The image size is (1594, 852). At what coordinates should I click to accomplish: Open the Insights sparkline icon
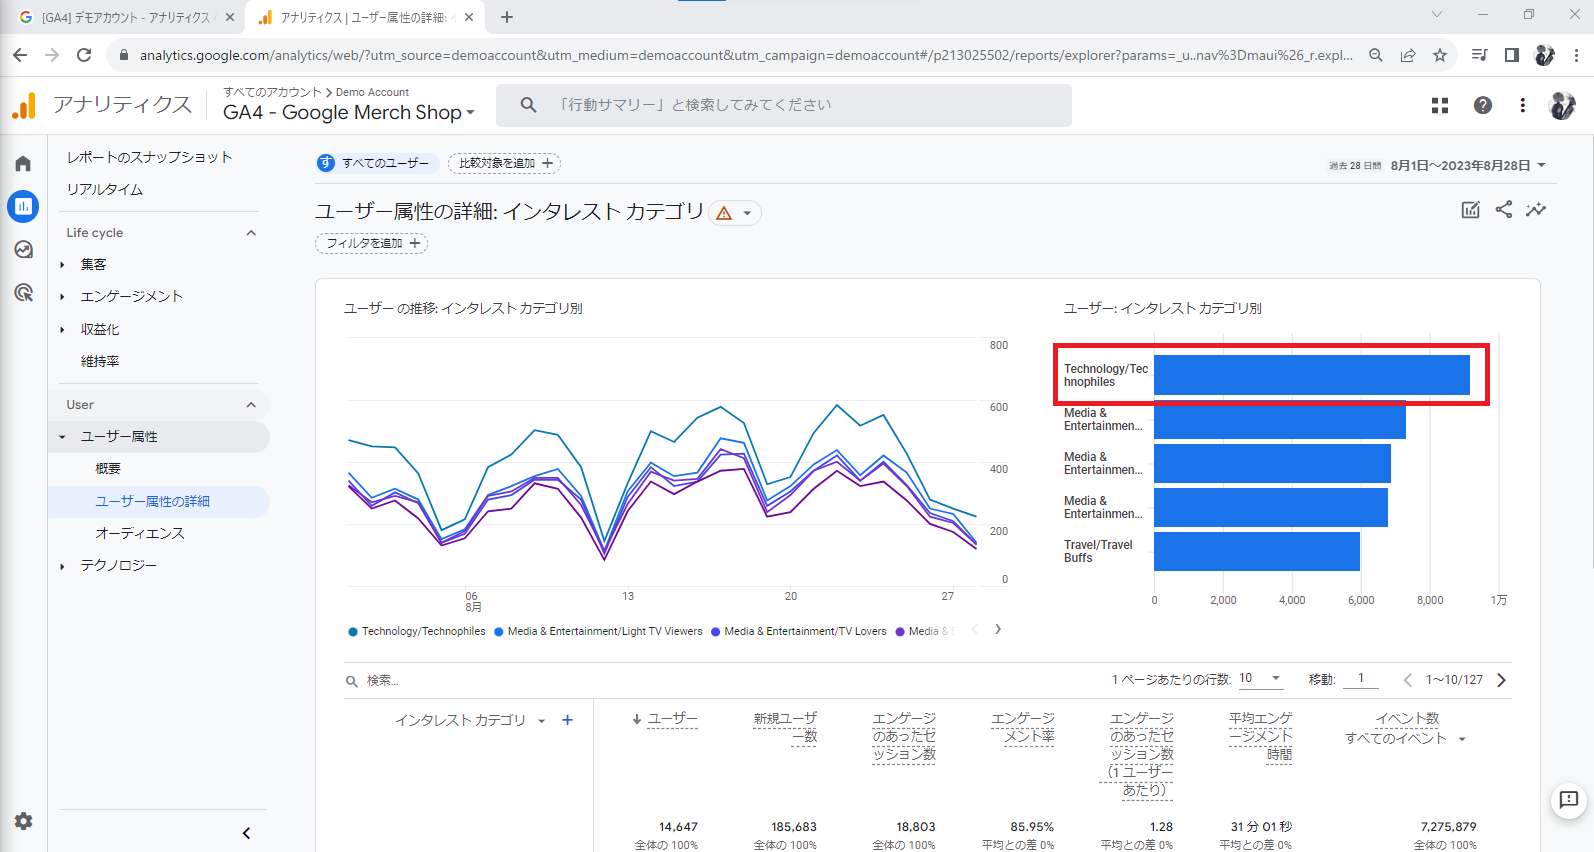tap(1536, 209)
